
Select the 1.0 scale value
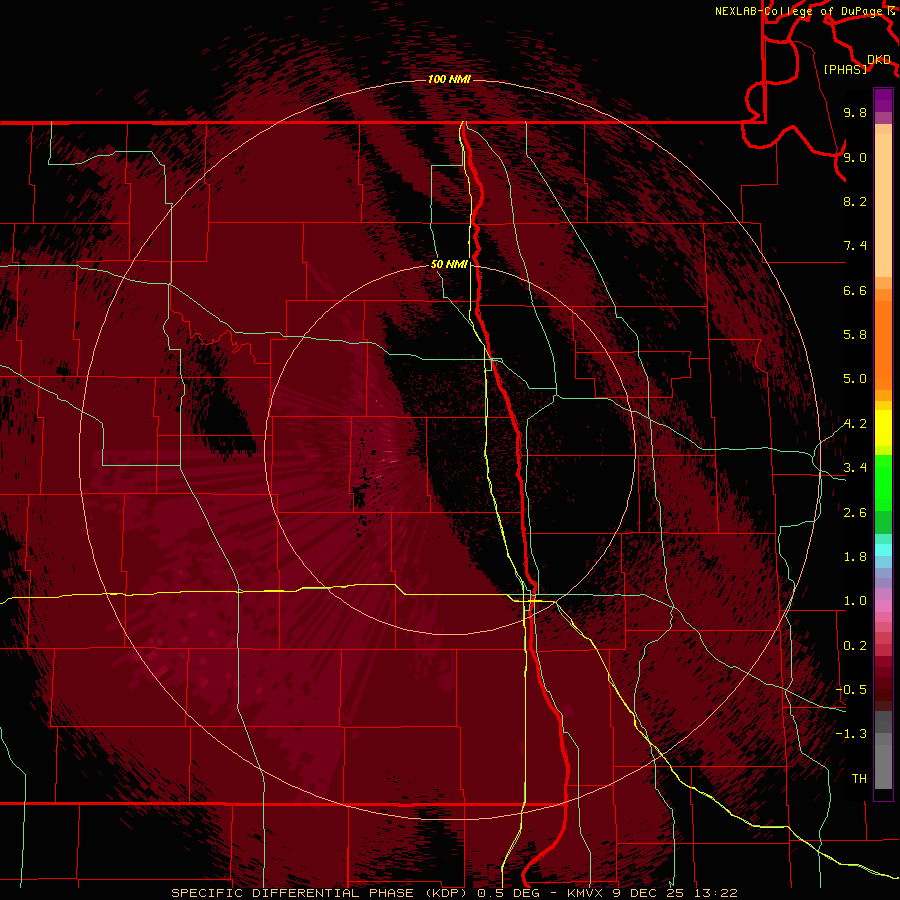click(855, 601)
